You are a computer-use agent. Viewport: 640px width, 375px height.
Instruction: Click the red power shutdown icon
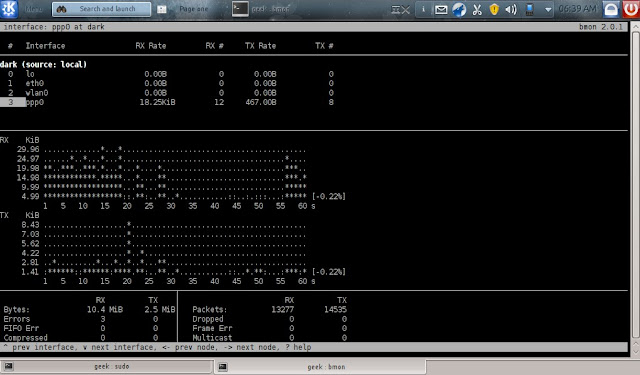tap(631, 9)
